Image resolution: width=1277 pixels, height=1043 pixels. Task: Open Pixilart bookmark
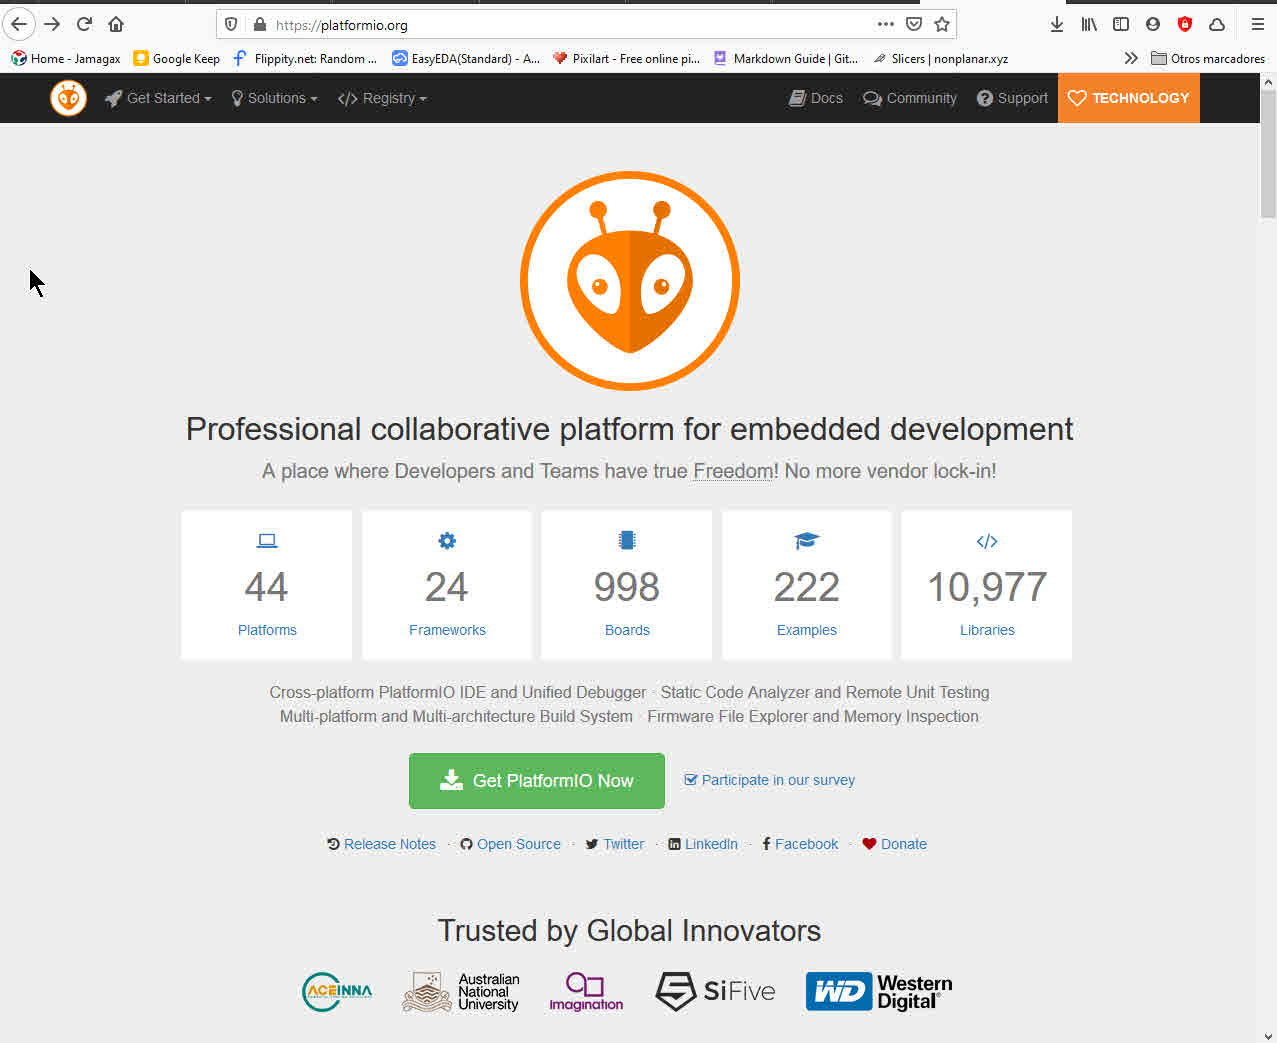point(626,58)
